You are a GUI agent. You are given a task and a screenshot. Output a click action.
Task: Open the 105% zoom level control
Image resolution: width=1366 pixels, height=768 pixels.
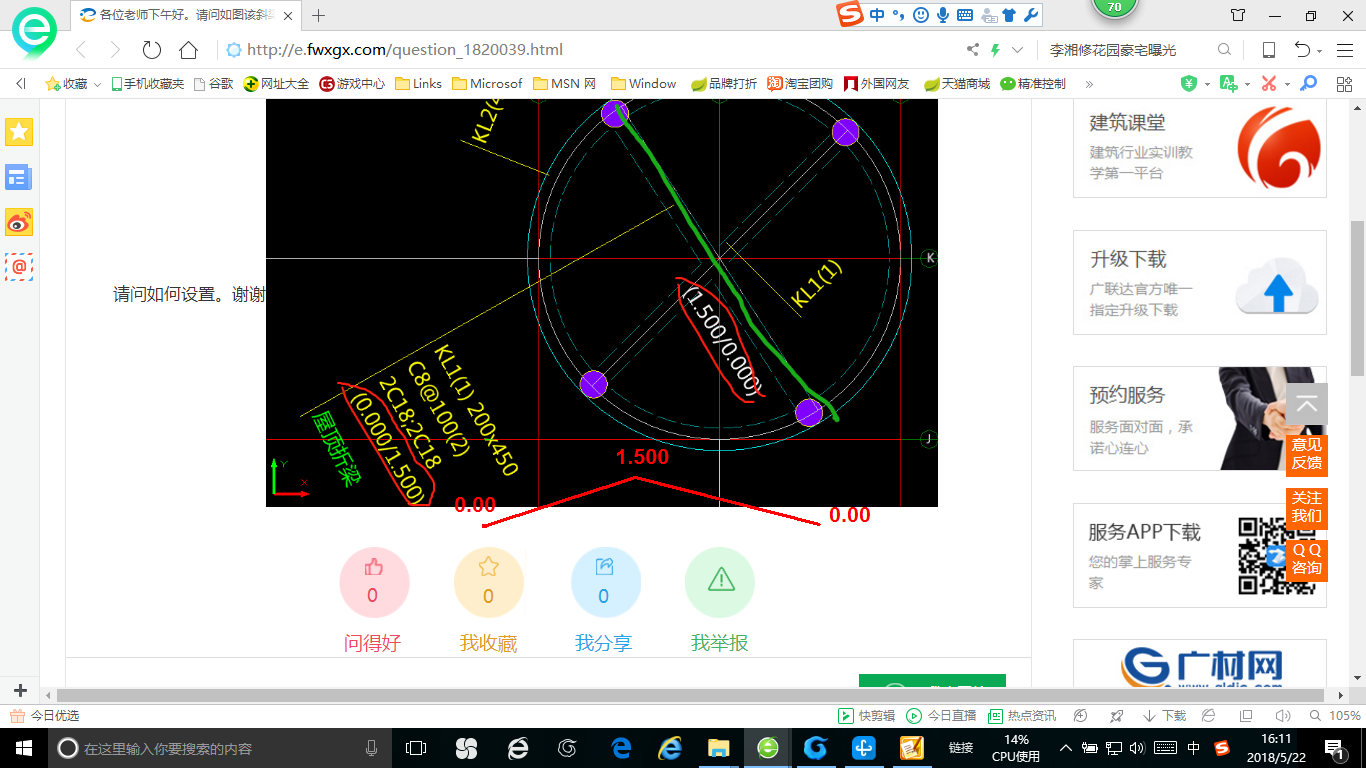coord(1335,716)
